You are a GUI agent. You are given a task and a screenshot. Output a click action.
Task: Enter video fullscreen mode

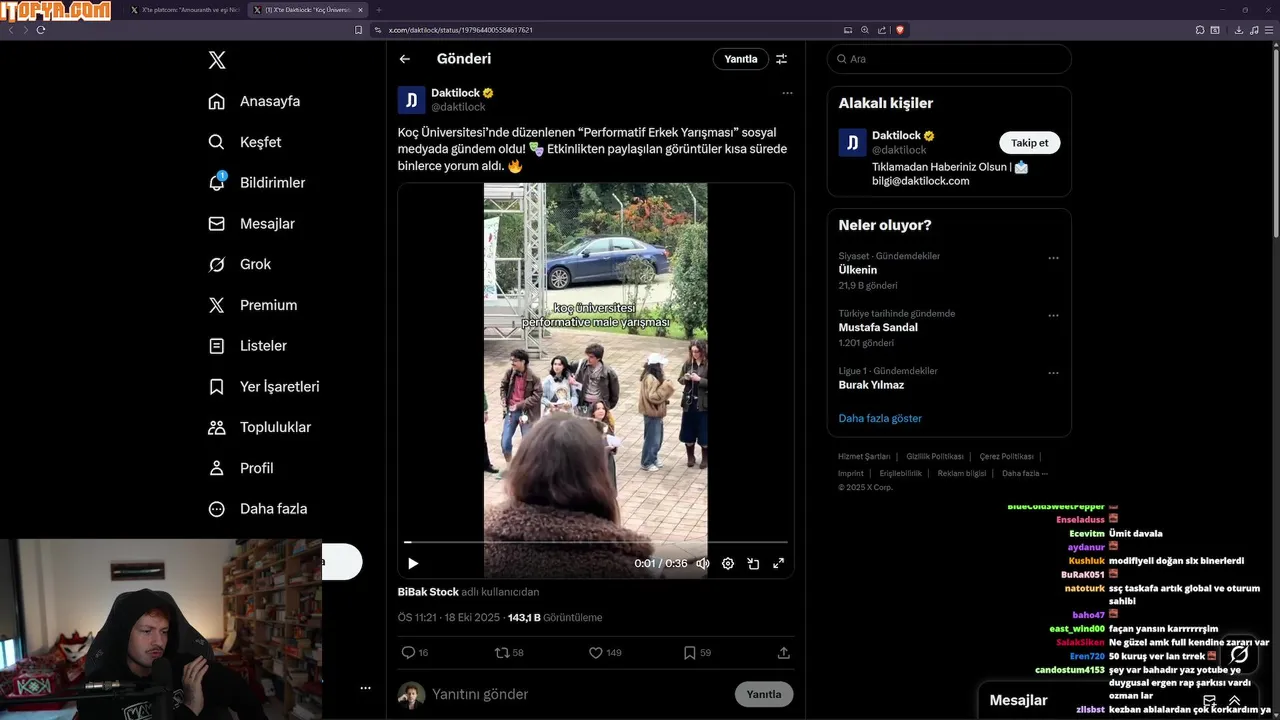[x=778, y=563]
